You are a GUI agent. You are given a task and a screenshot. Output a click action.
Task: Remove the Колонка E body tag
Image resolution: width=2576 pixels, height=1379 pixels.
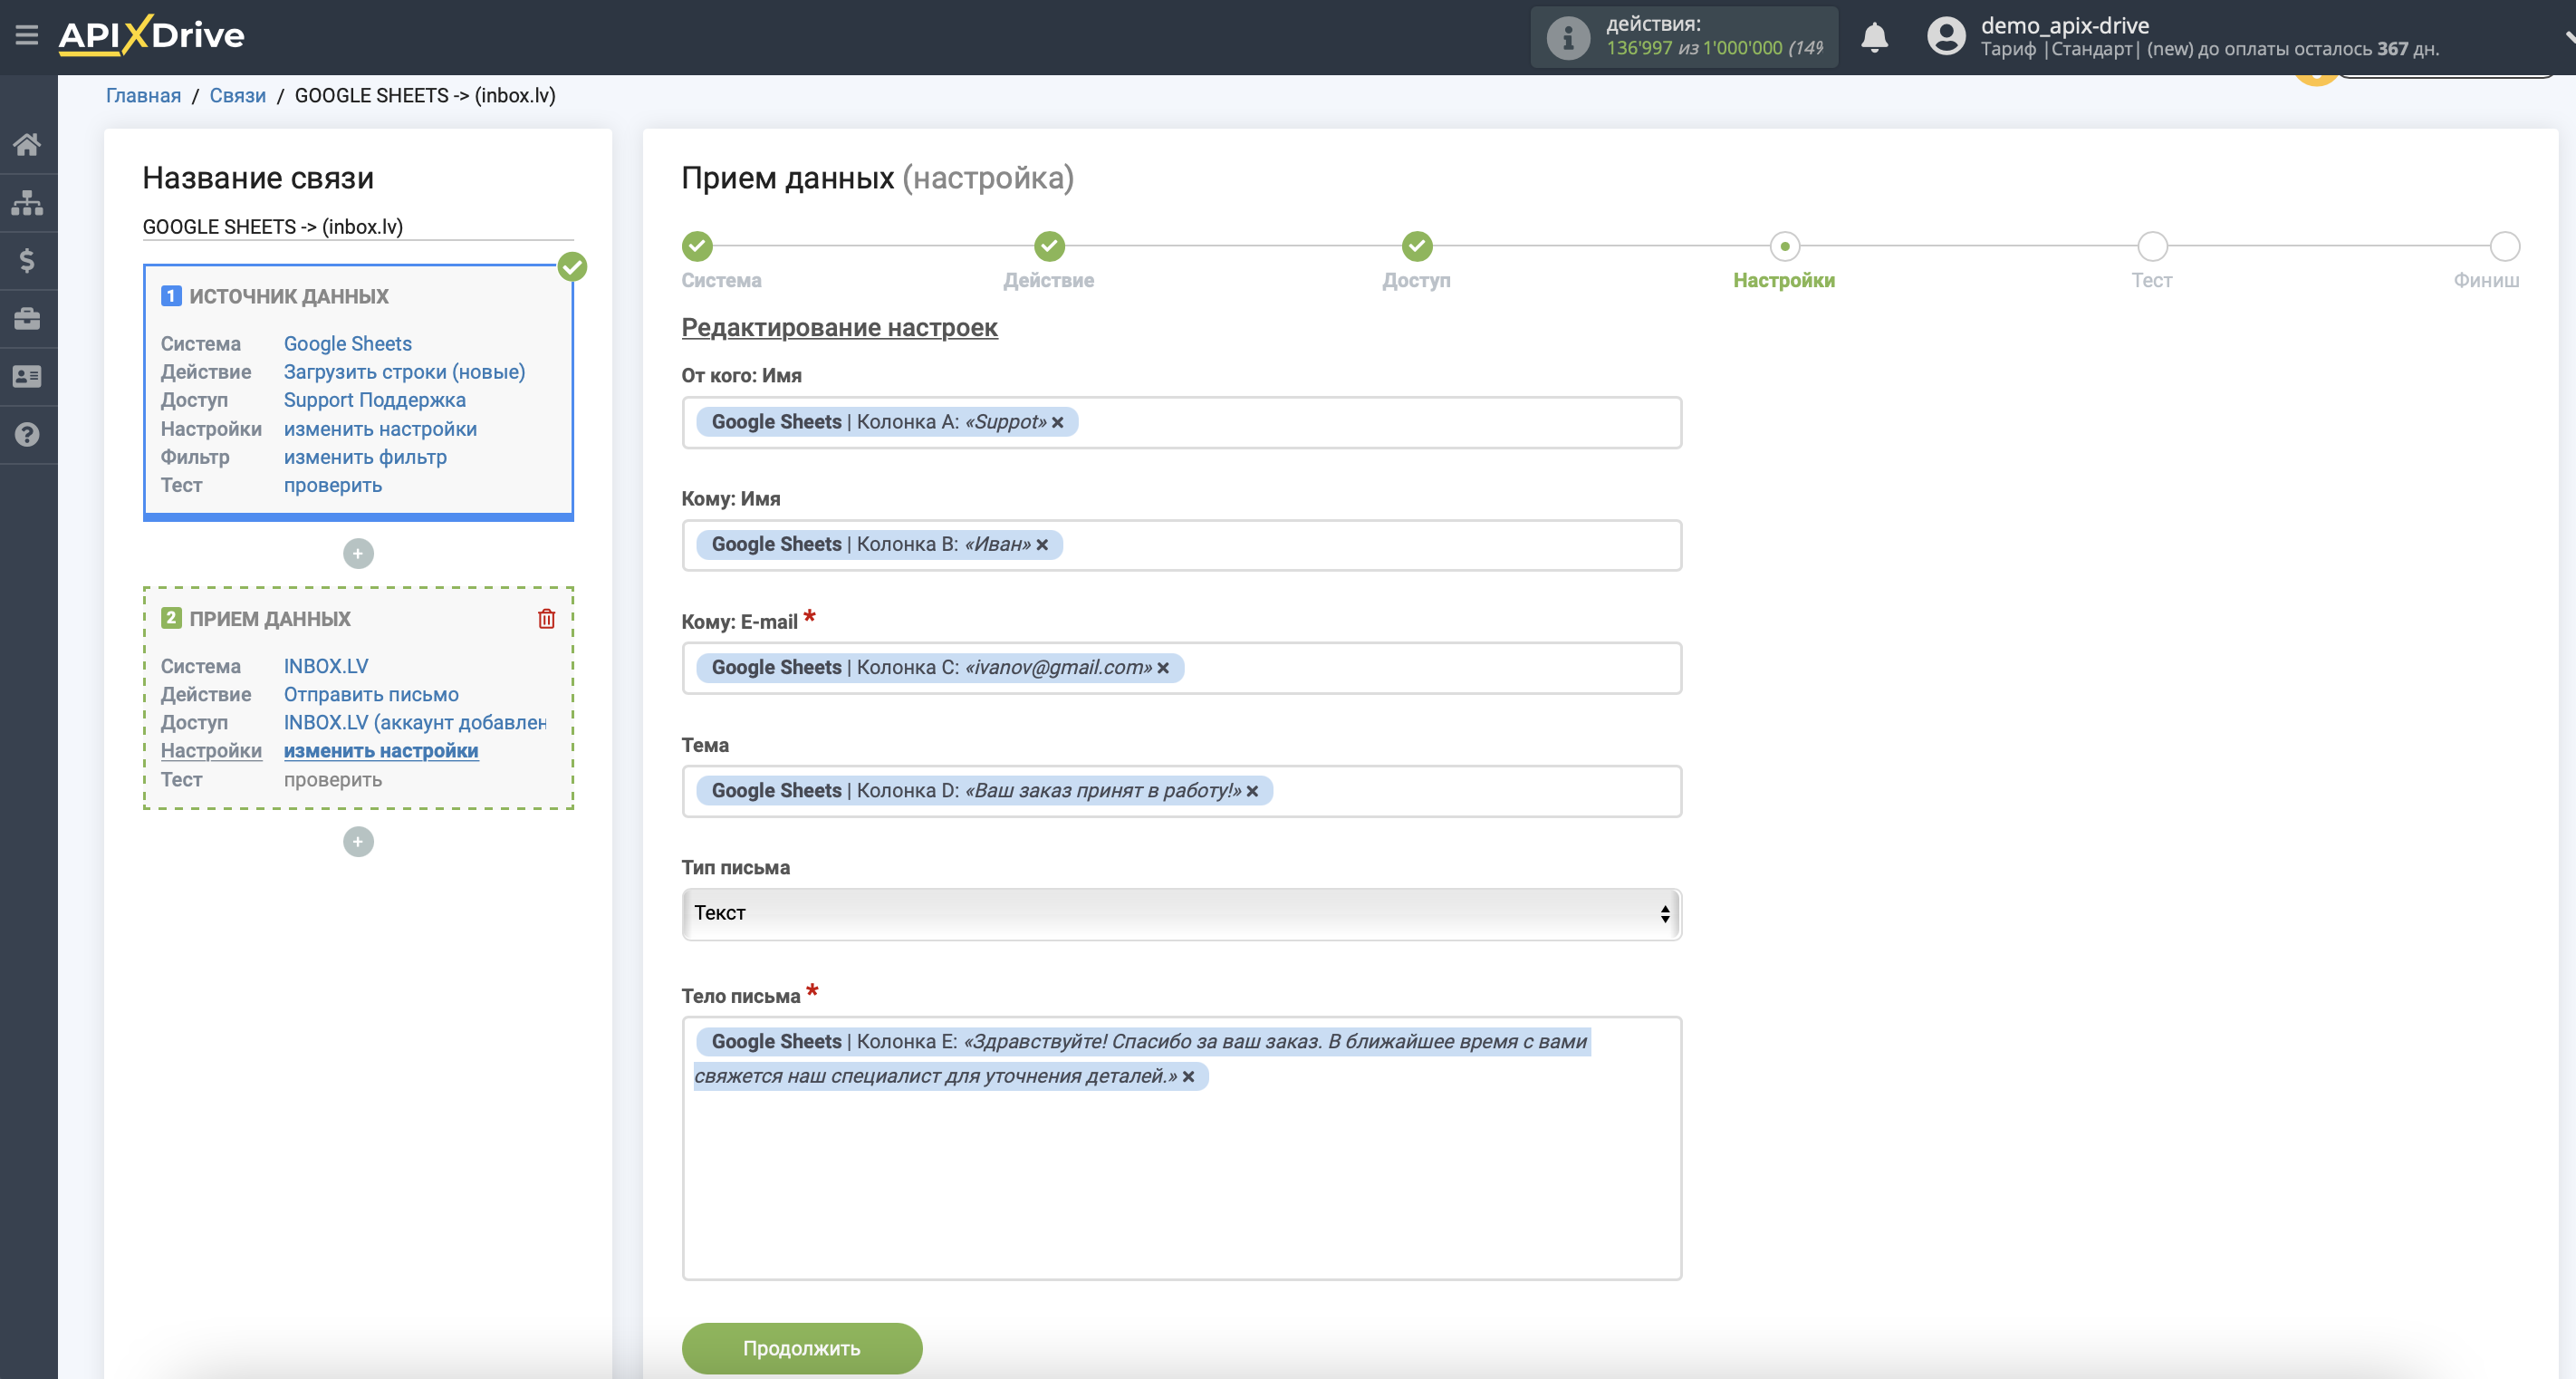point(1188,1077)
